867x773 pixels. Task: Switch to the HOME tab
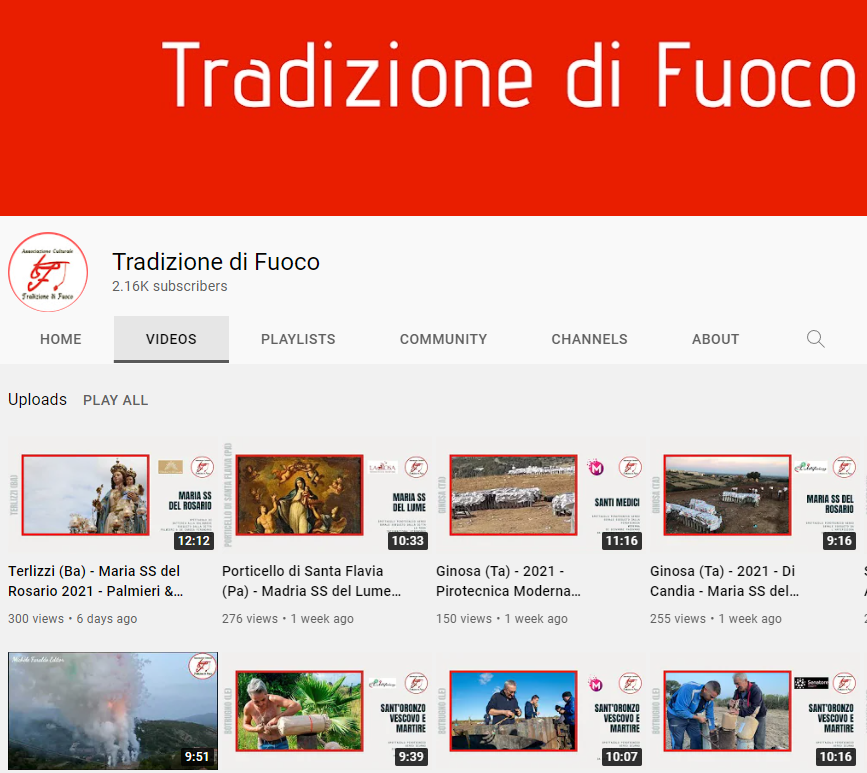[61, 339]
